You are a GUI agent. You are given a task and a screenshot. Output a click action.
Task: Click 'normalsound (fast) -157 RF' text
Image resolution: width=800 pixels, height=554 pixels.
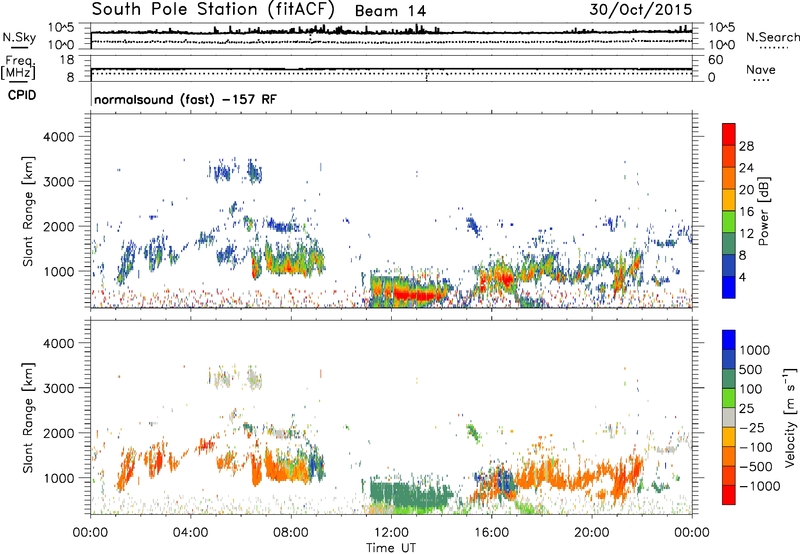tap(185, 99)
